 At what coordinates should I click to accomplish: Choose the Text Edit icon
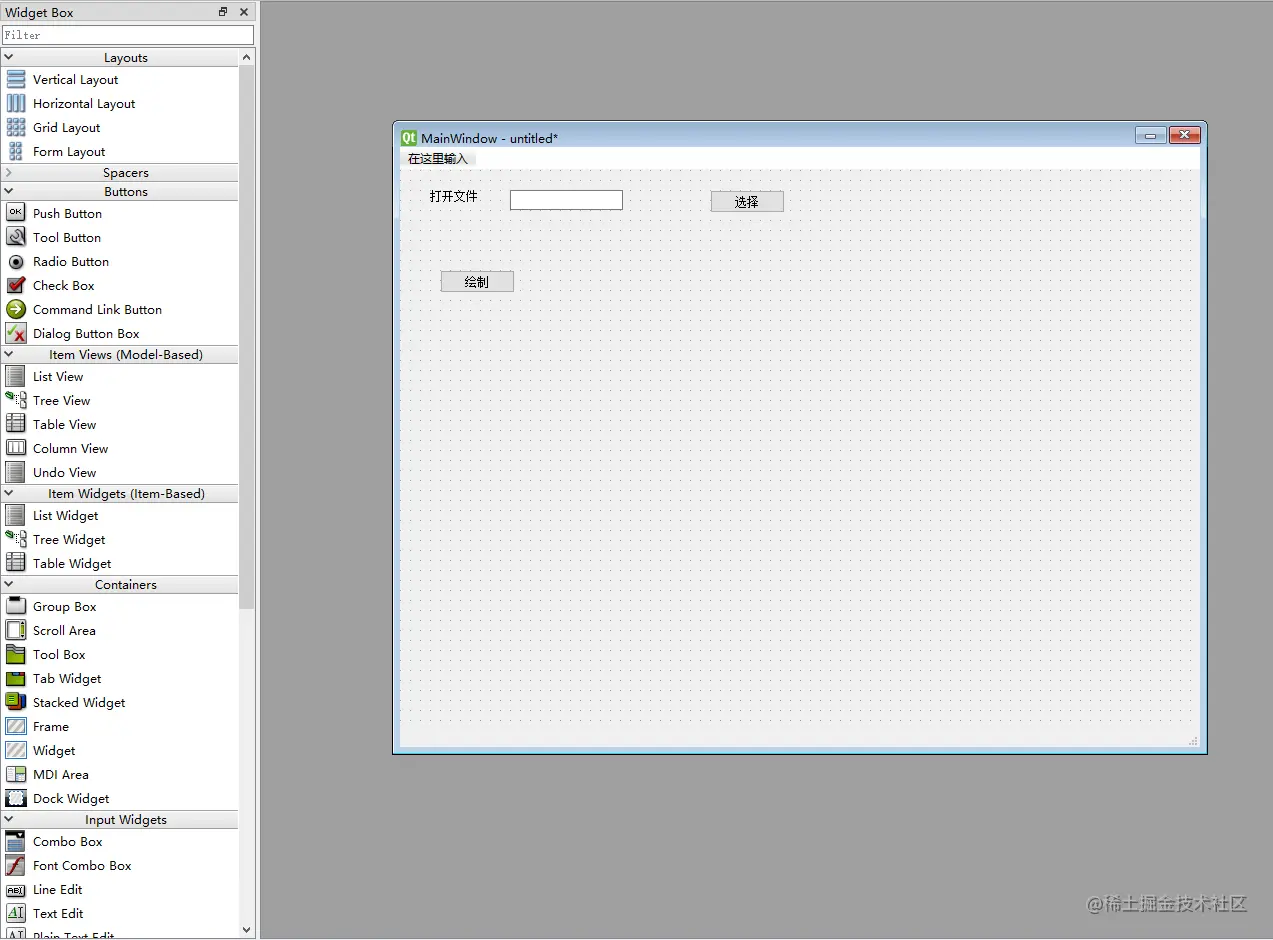16,914
